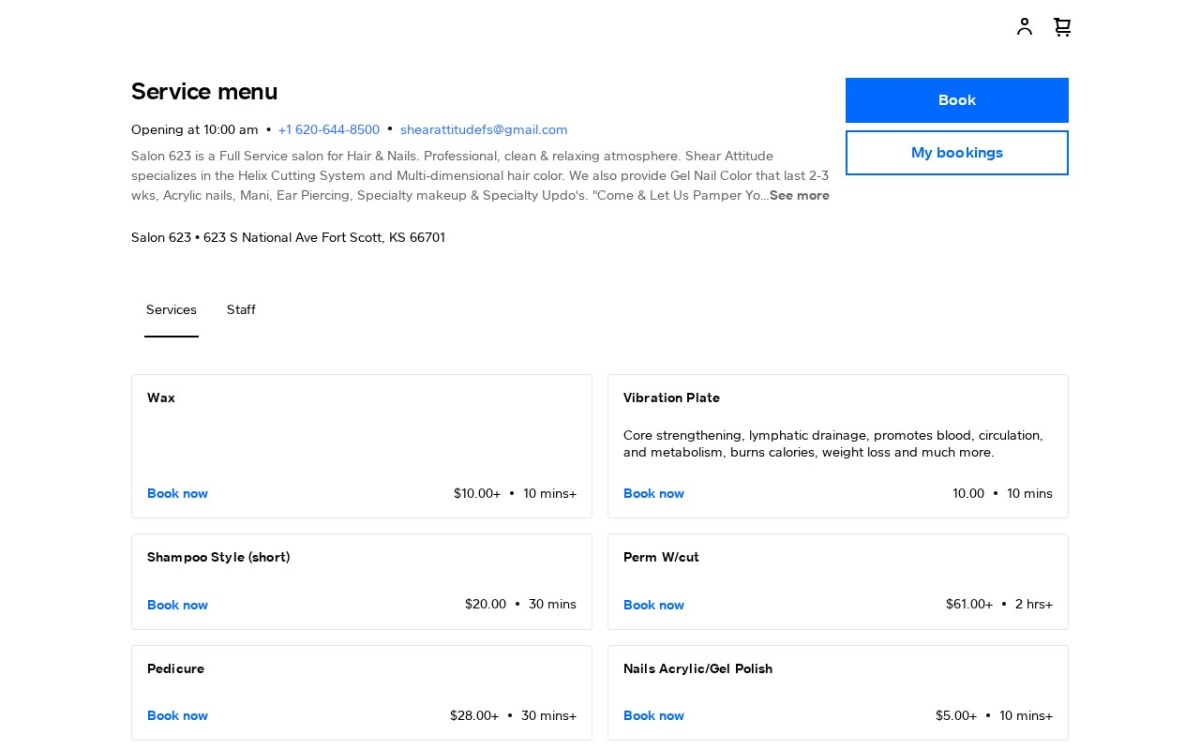Select the Vibration Plate service title

click(x=671, y=398)
